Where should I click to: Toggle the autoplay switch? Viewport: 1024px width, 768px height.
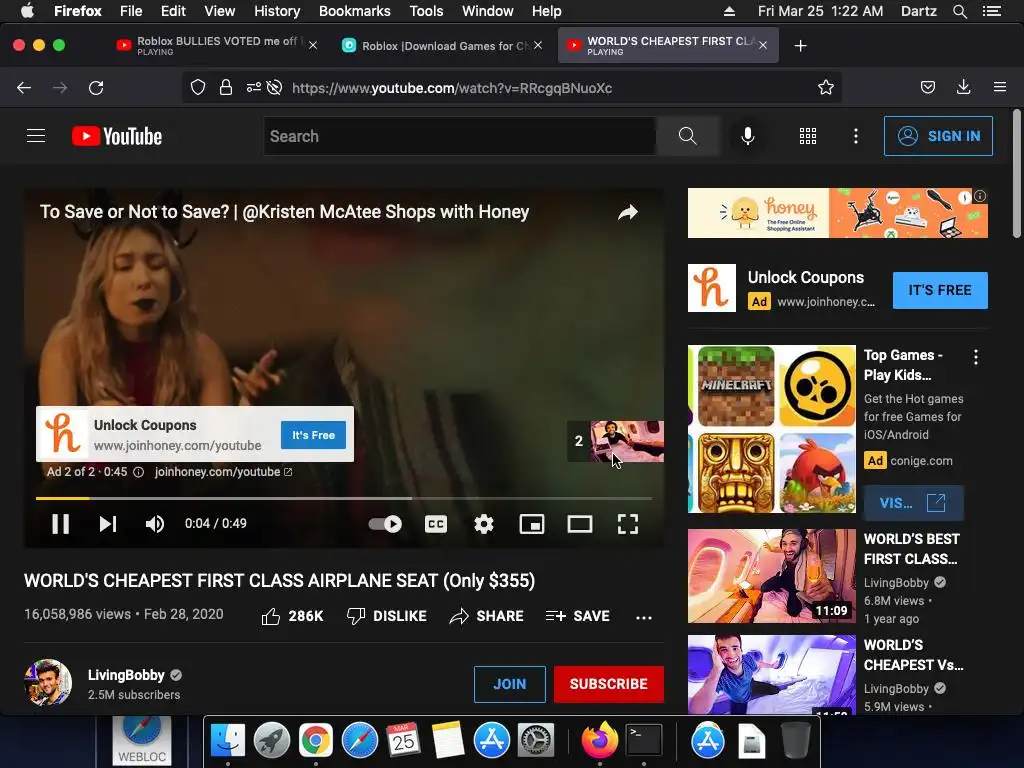pos(385,524)
